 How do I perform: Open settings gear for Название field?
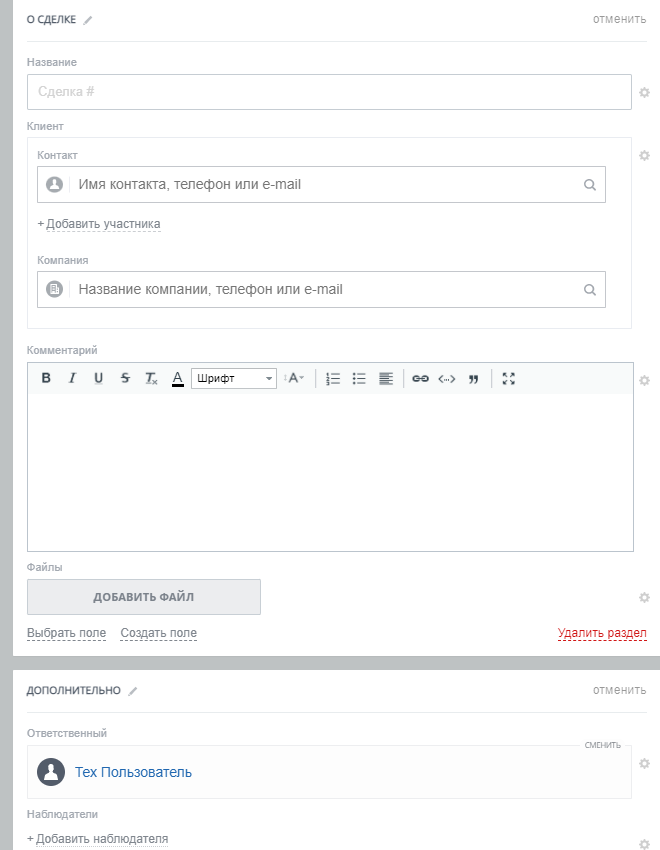(644, 93)
